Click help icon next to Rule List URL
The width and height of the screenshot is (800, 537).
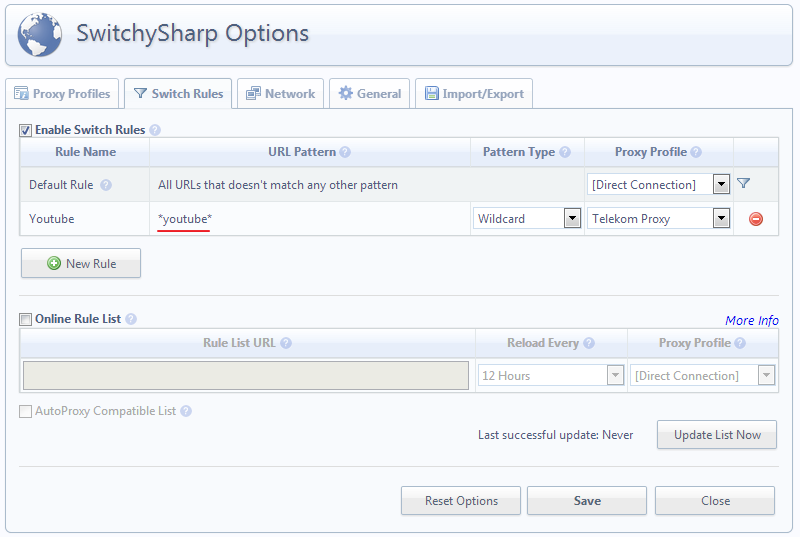click(286, 343)
